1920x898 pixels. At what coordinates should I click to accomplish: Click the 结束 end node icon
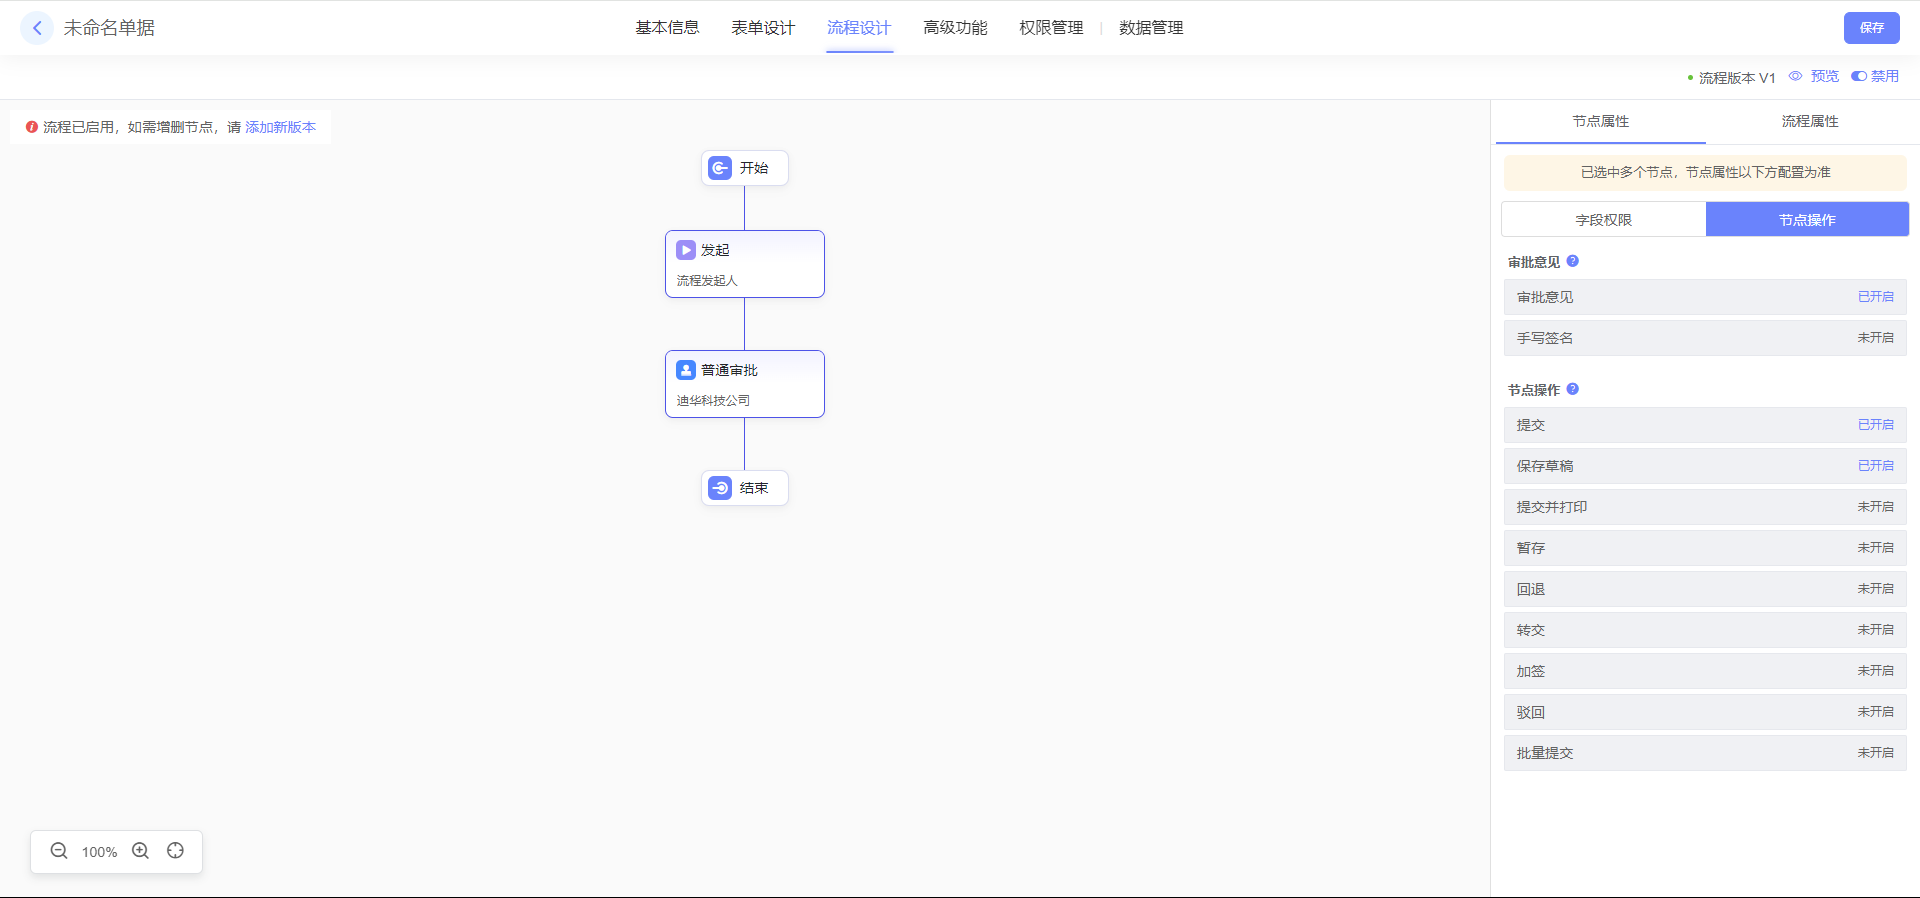[720, 488]
